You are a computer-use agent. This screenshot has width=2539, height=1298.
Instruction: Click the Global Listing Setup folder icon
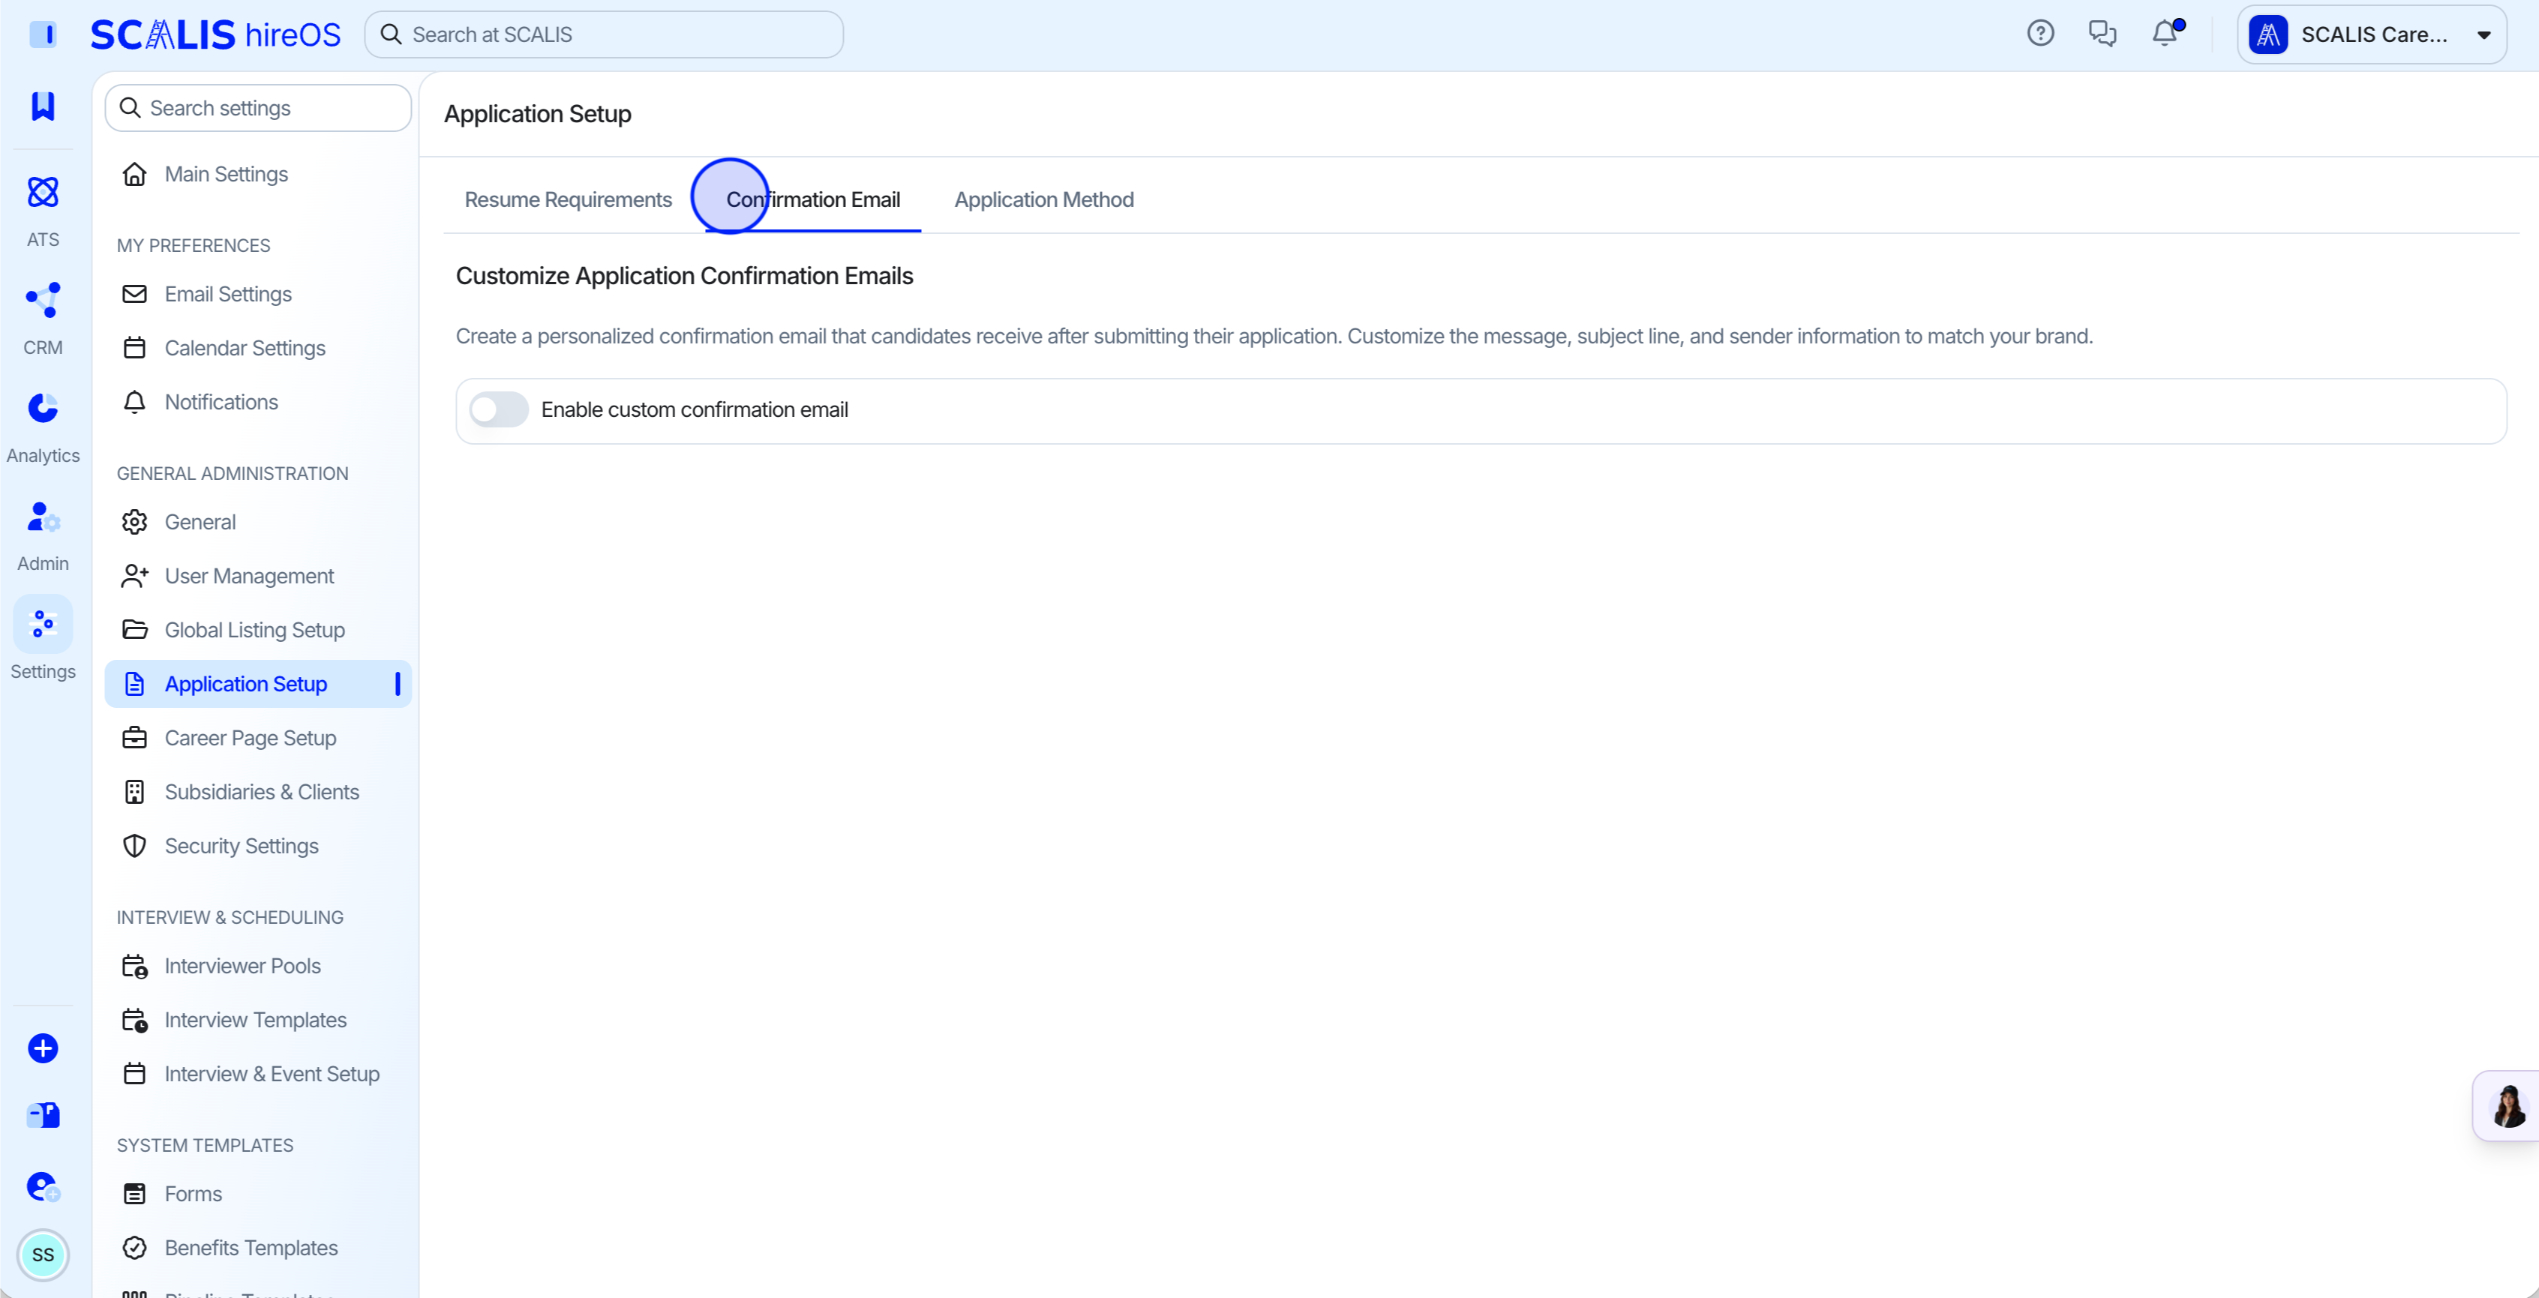click(134, 630)
